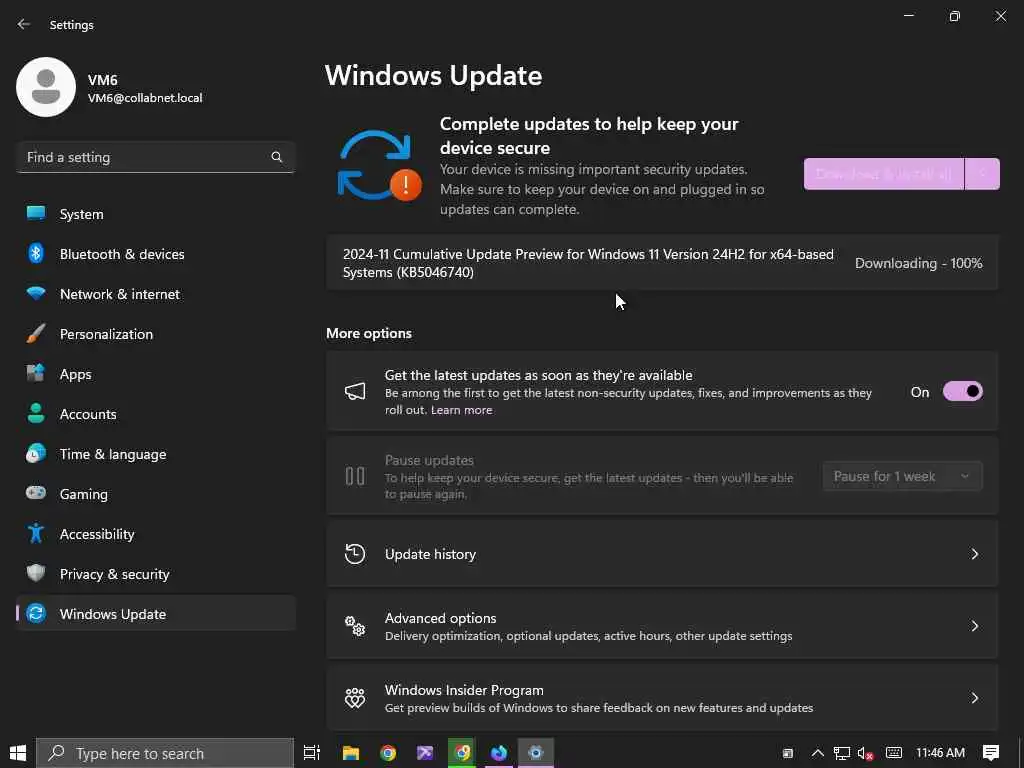Open Update history
The image size is (1024, 768).
pos(662,554)
